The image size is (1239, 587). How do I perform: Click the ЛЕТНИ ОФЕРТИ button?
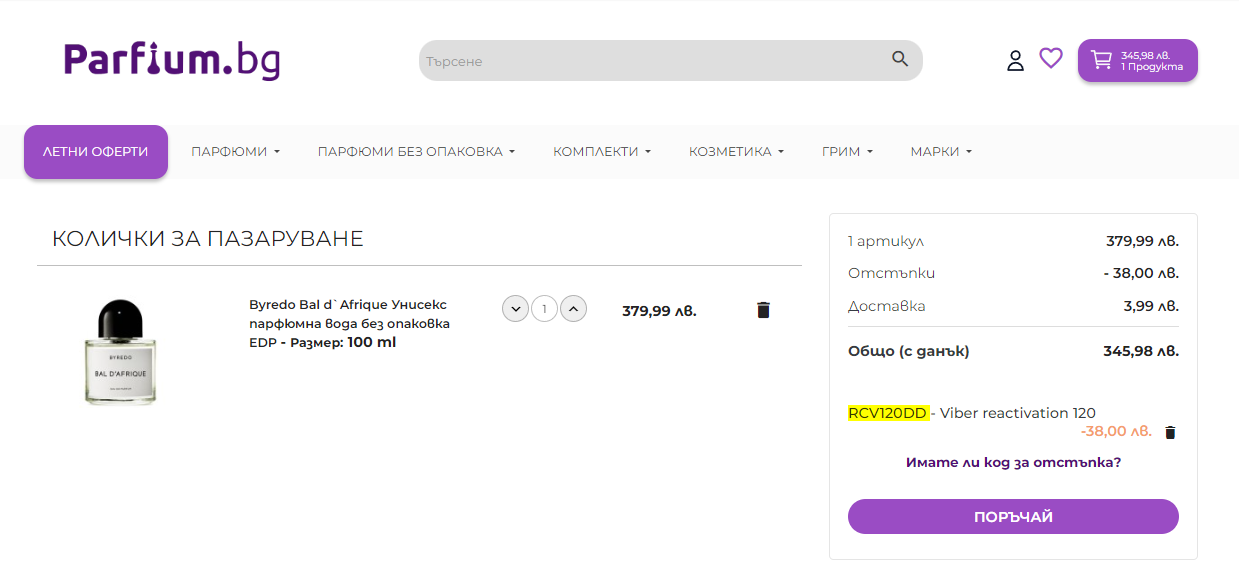click(96, 152)
